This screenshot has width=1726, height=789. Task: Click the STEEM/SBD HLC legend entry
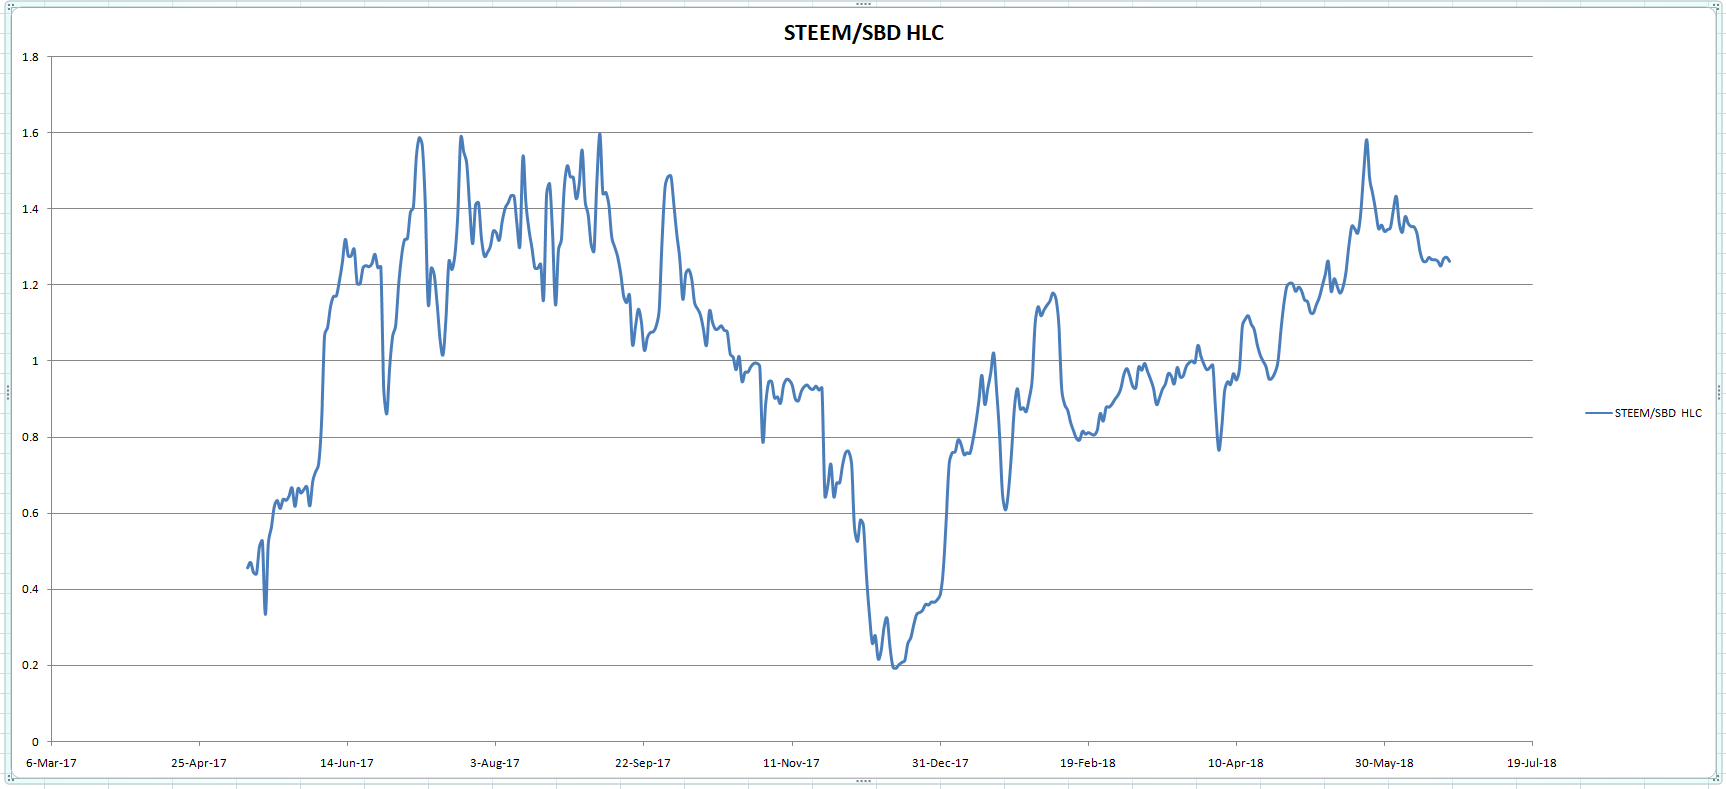tap(1643, 413)
